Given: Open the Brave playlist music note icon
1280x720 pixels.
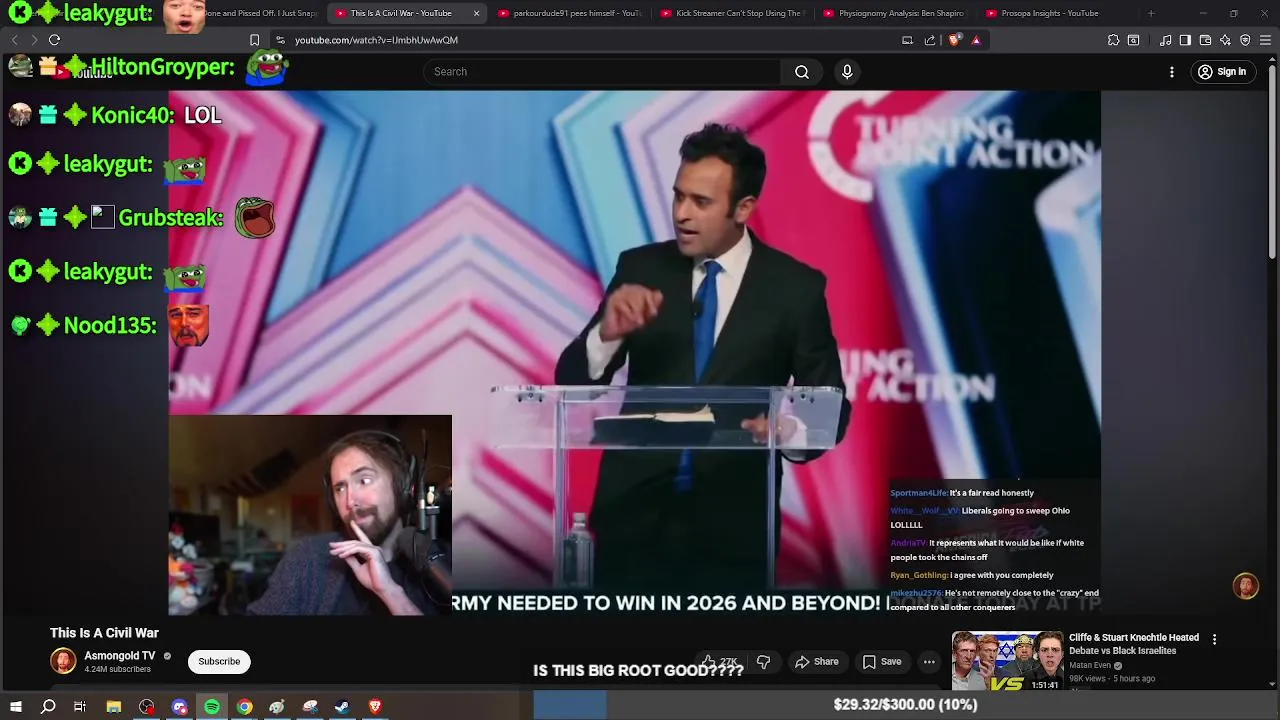Looking at the screenshot, I should click(x=1165, y=40).
